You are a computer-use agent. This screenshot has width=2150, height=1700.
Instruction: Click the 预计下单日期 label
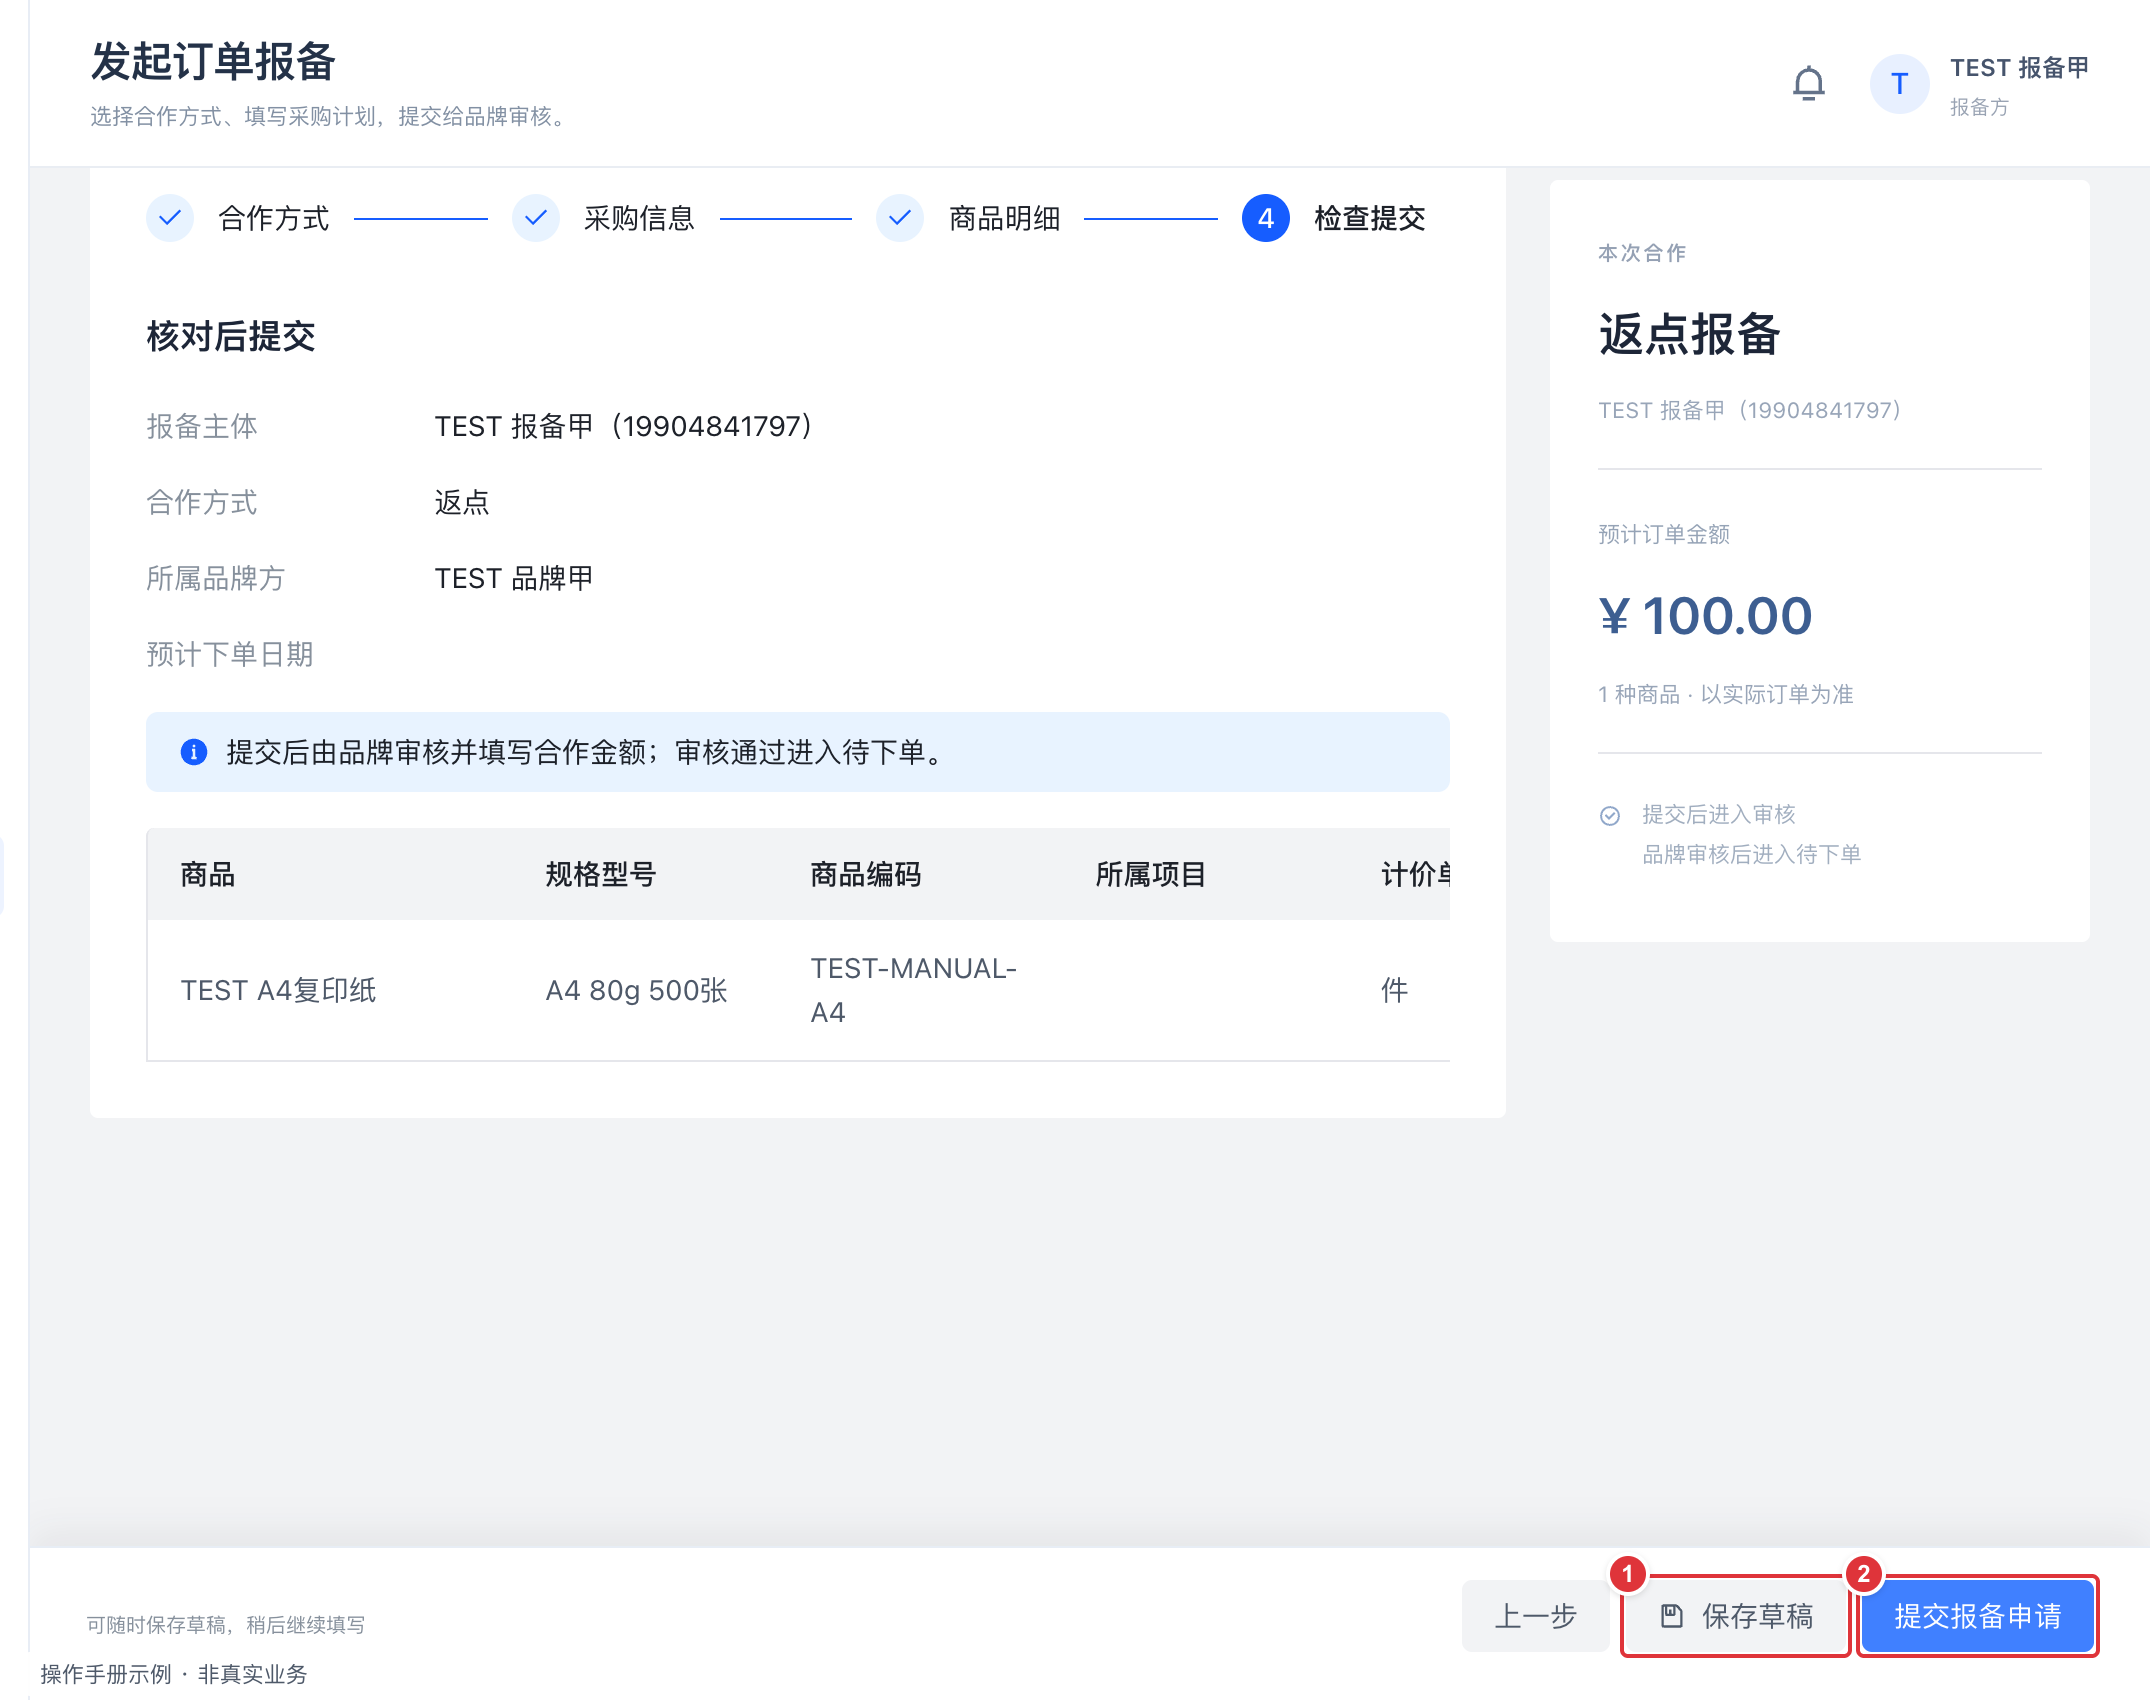tap(230, 654)
